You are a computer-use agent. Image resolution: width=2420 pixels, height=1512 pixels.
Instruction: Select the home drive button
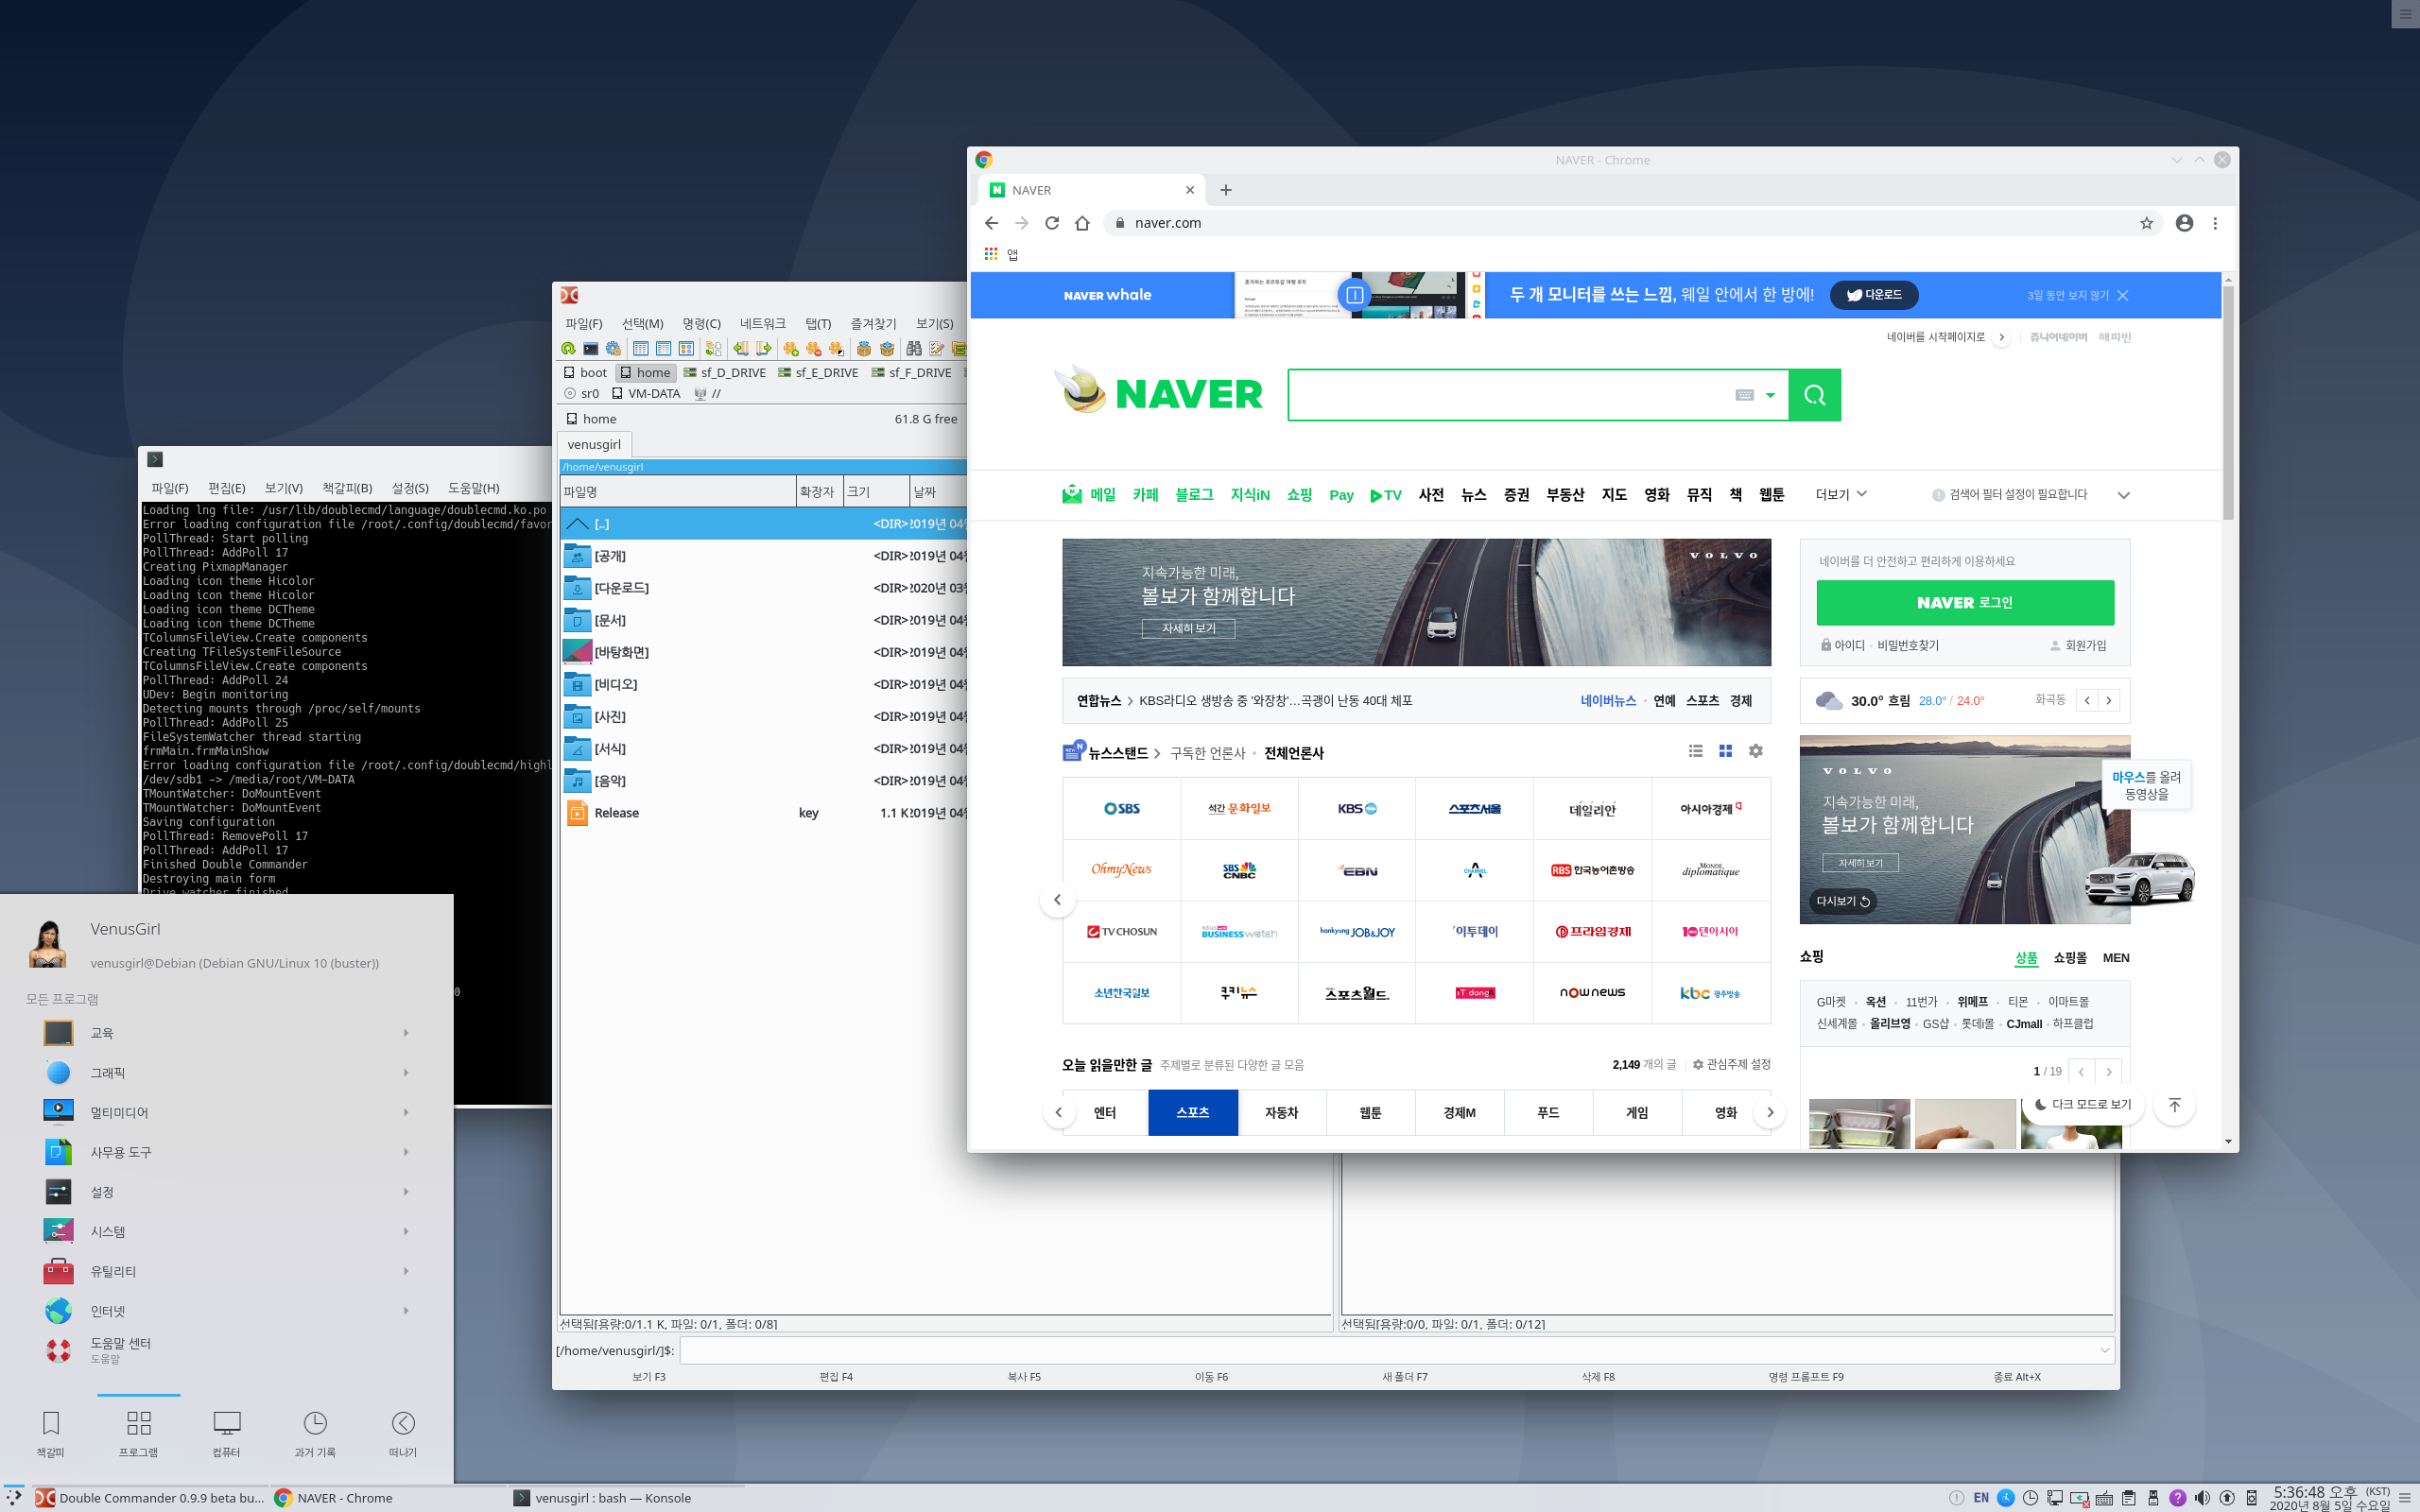click(x=645, y=373)
